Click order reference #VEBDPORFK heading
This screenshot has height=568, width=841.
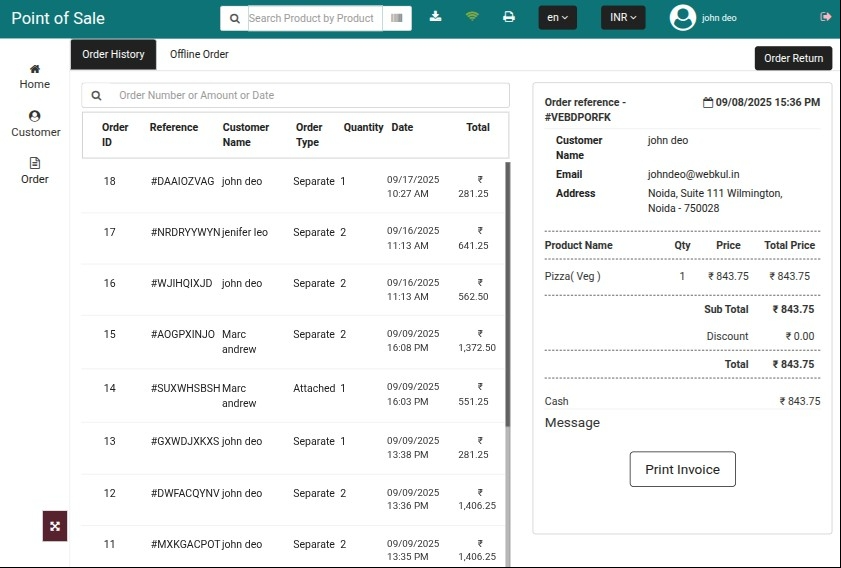[x=585, y=109]
